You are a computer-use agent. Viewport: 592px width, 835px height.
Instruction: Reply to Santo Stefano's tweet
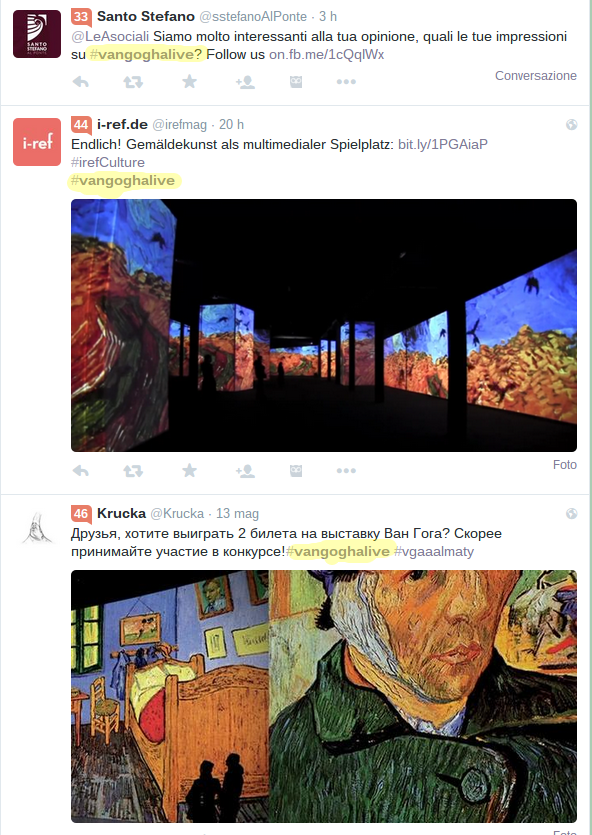80,82
